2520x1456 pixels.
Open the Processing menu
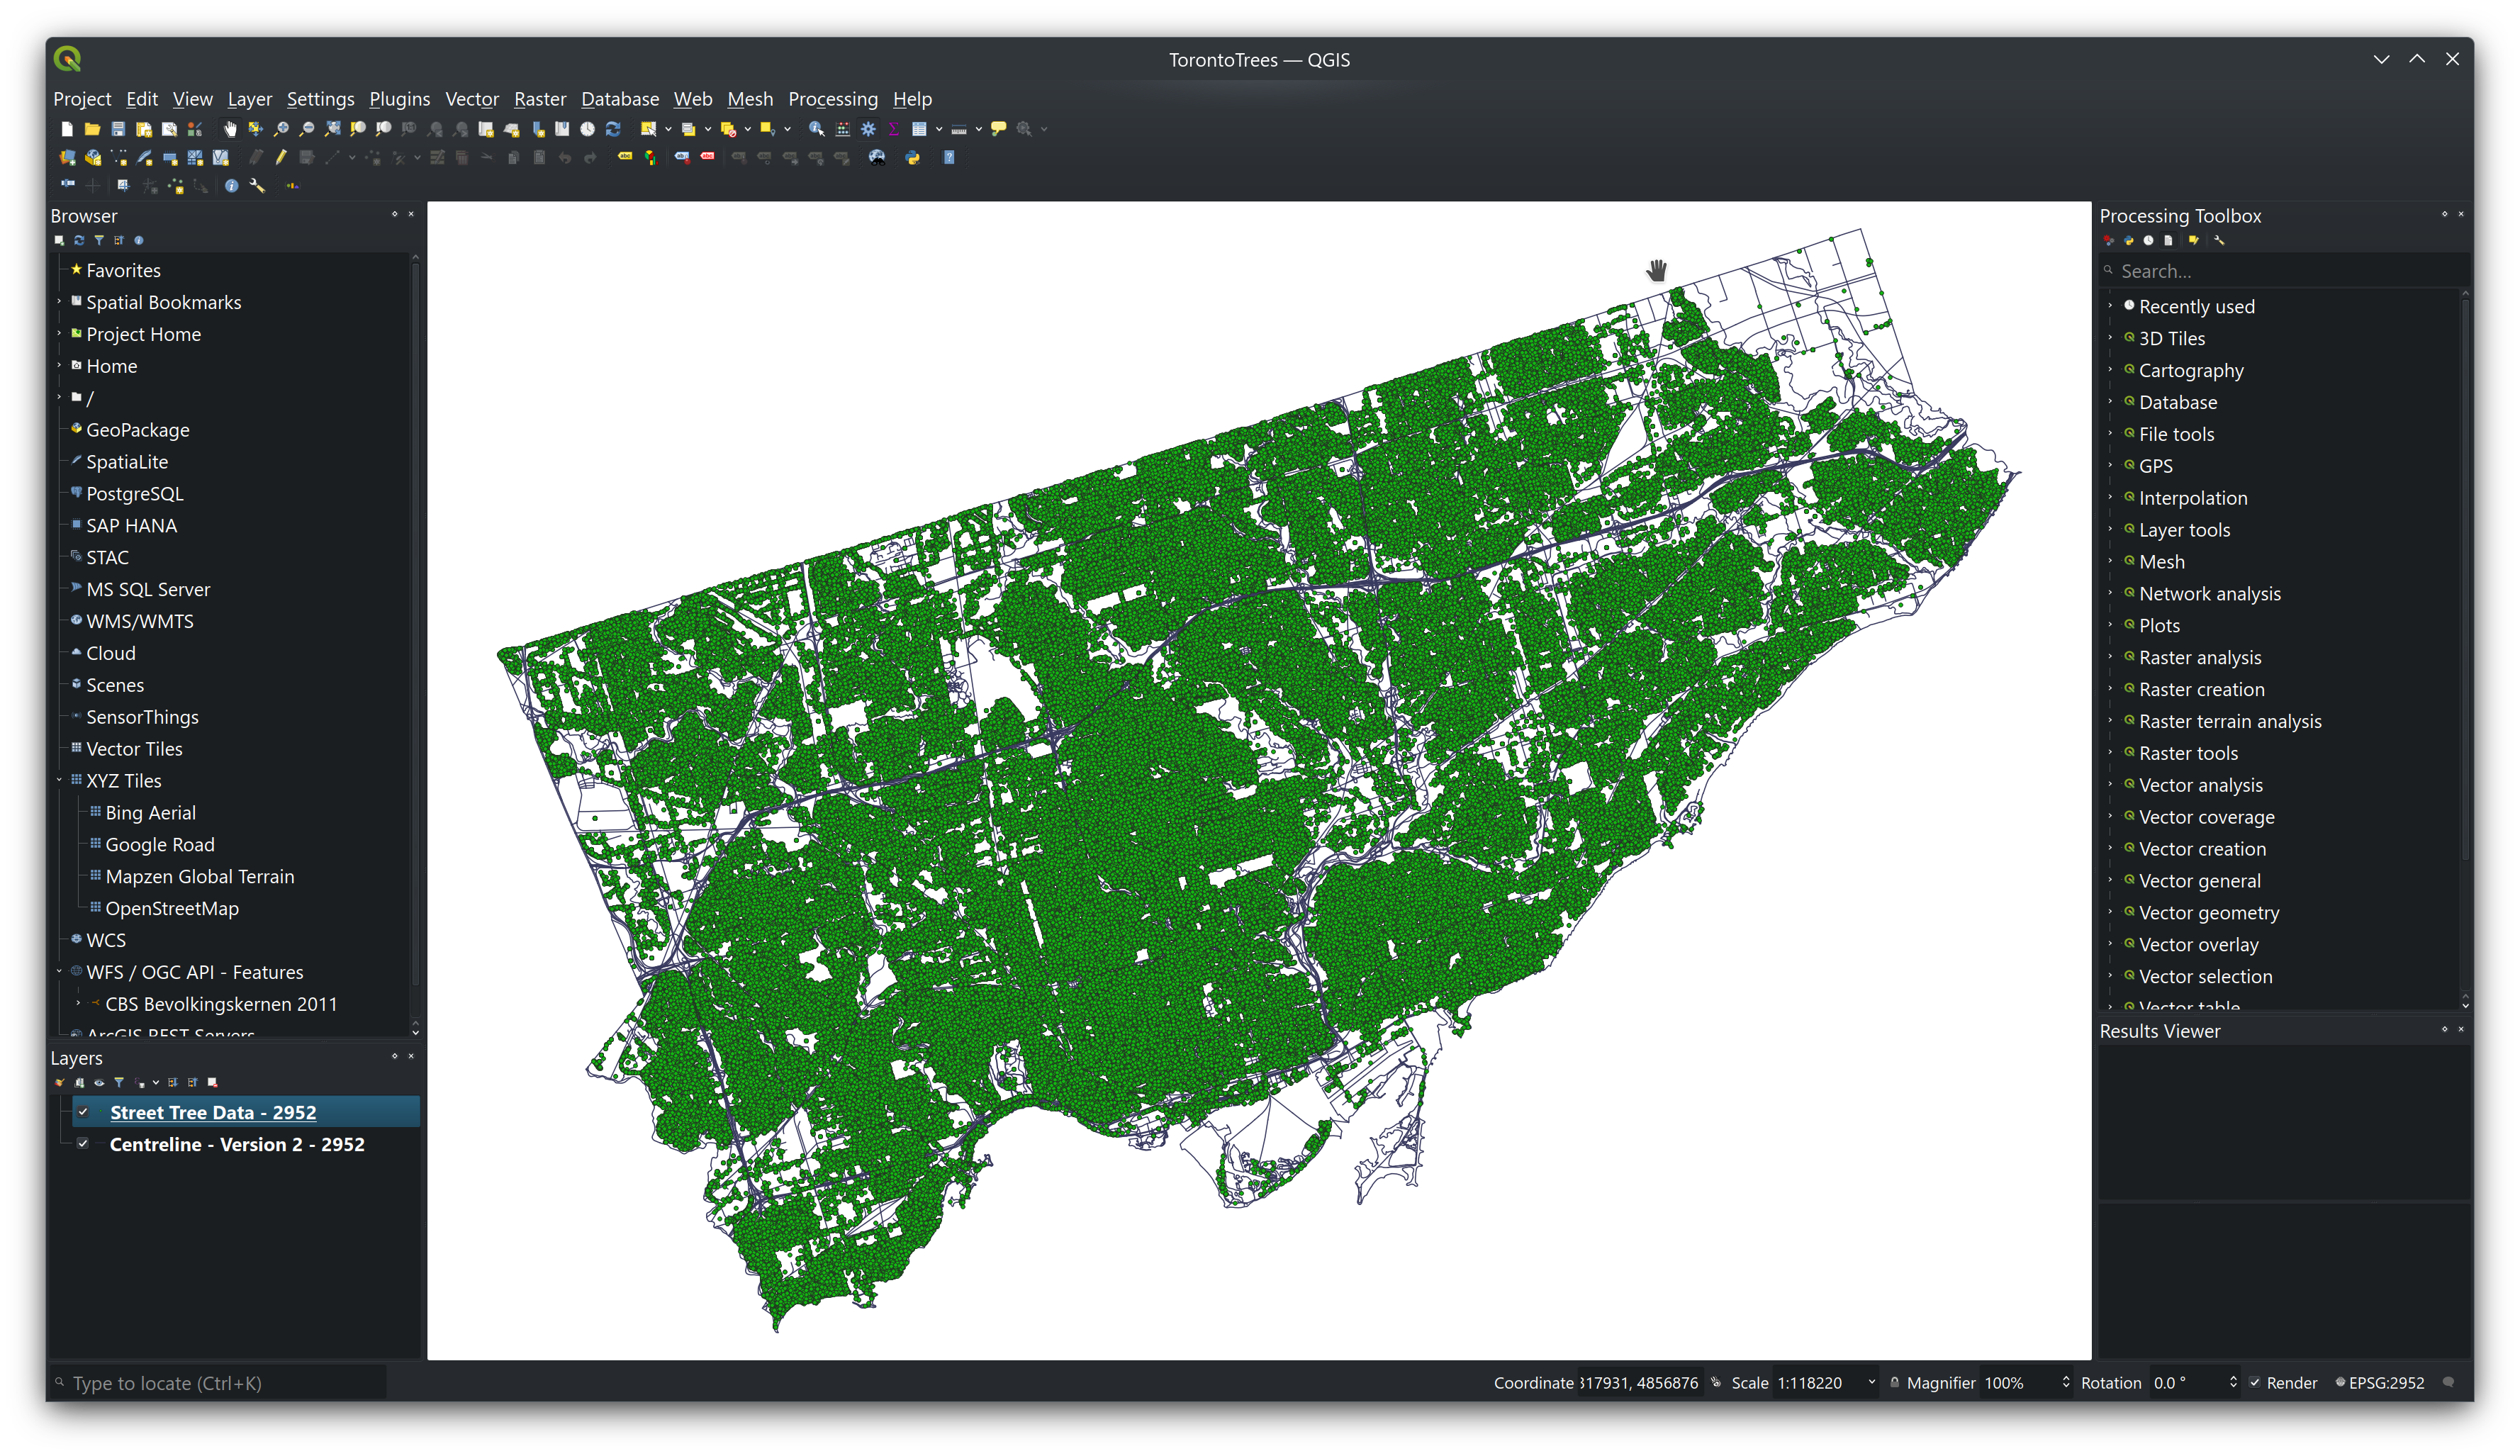[833, 99]
